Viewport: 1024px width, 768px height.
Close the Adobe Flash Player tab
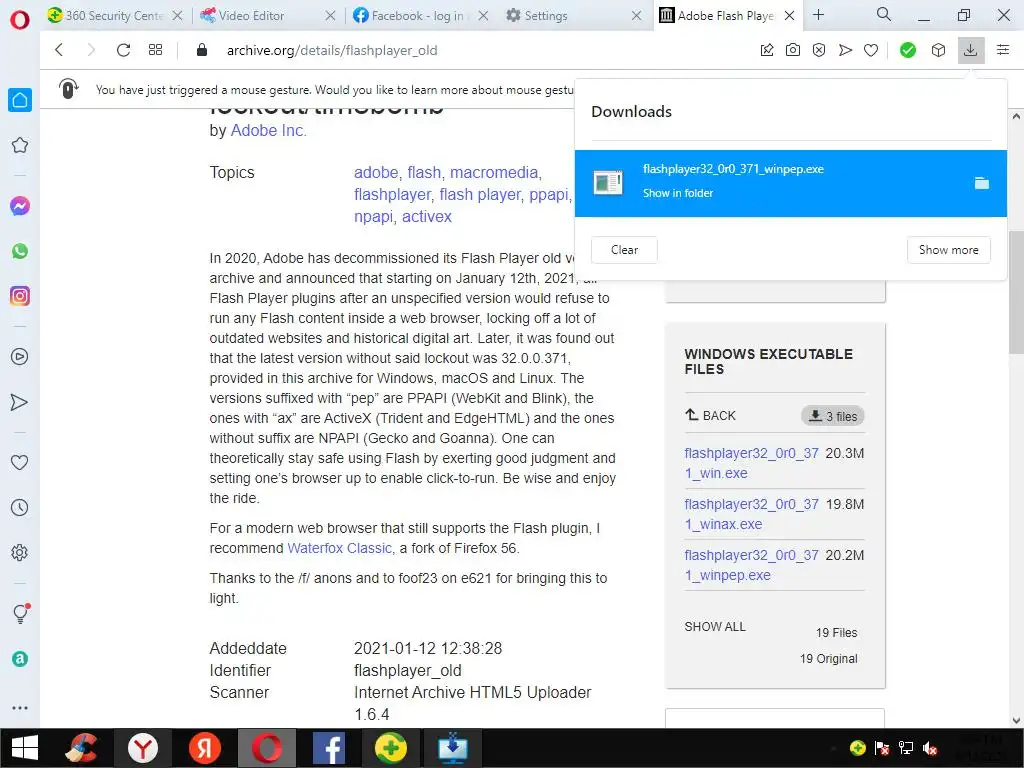coord(790,16)
